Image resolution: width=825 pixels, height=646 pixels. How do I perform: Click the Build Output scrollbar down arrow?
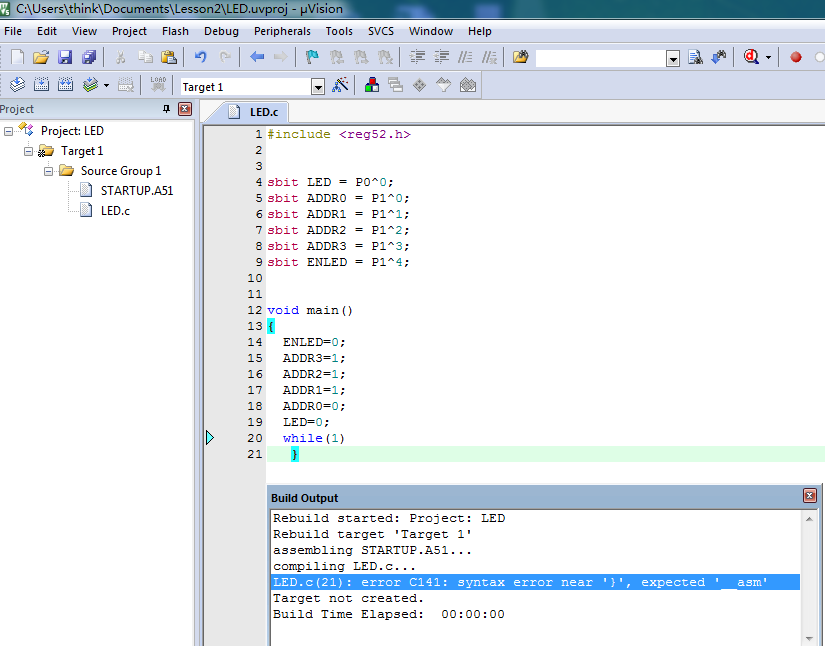point(809,639)
